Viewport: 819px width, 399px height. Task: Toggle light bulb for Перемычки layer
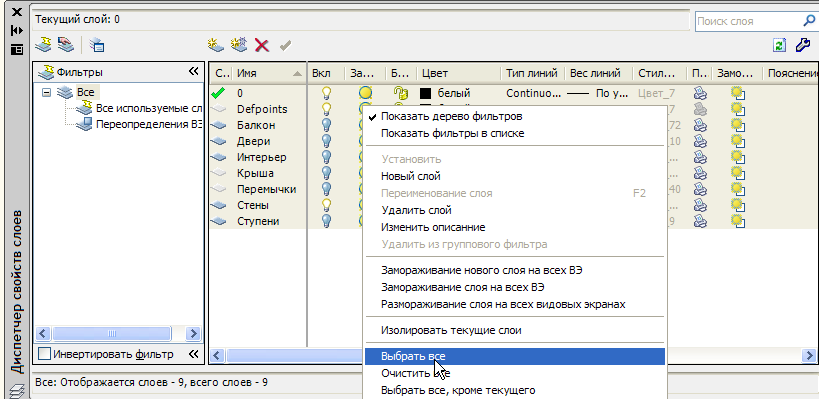point(326,189)
